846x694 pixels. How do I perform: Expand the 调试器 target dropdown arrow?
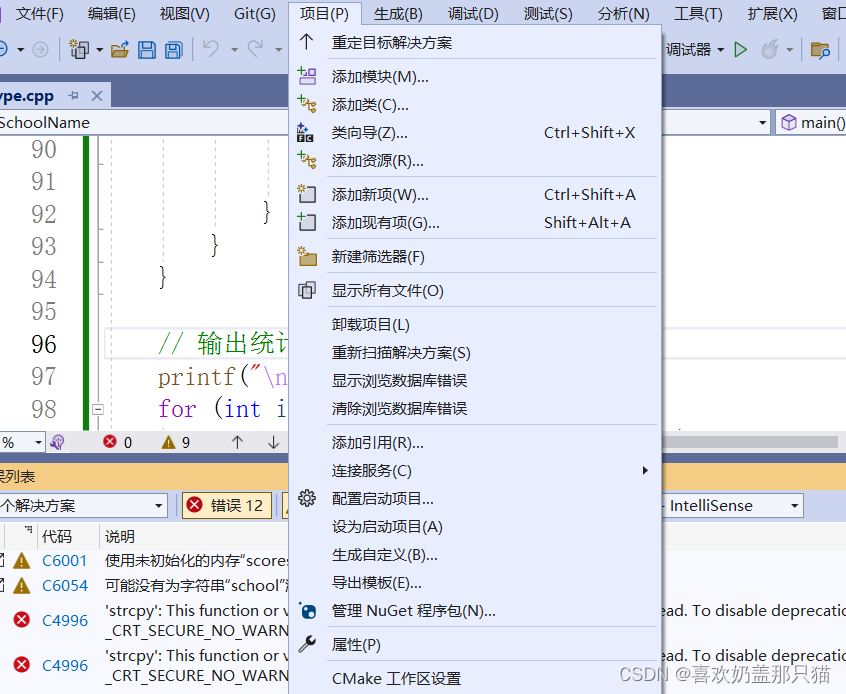721,50
